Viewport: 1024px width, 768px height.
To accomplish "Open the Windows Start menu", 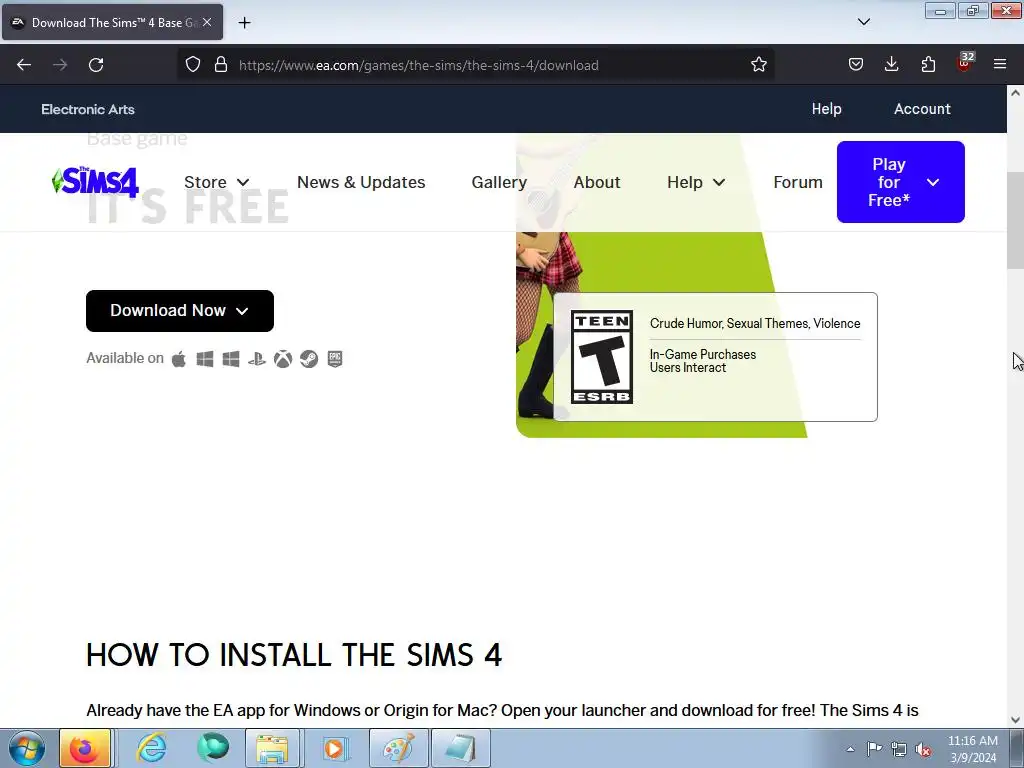I will [27, 748].
